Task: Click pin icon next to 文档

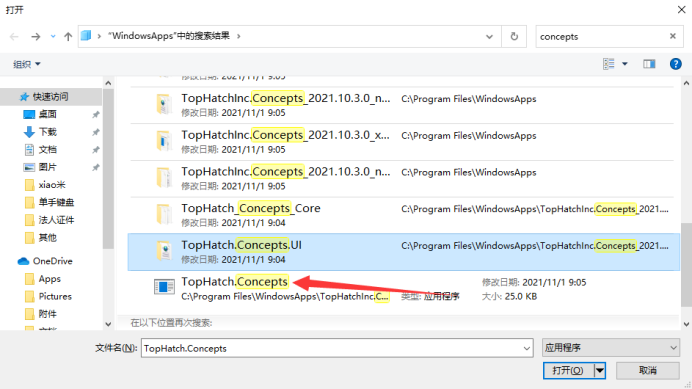Action: click(95, 150)
